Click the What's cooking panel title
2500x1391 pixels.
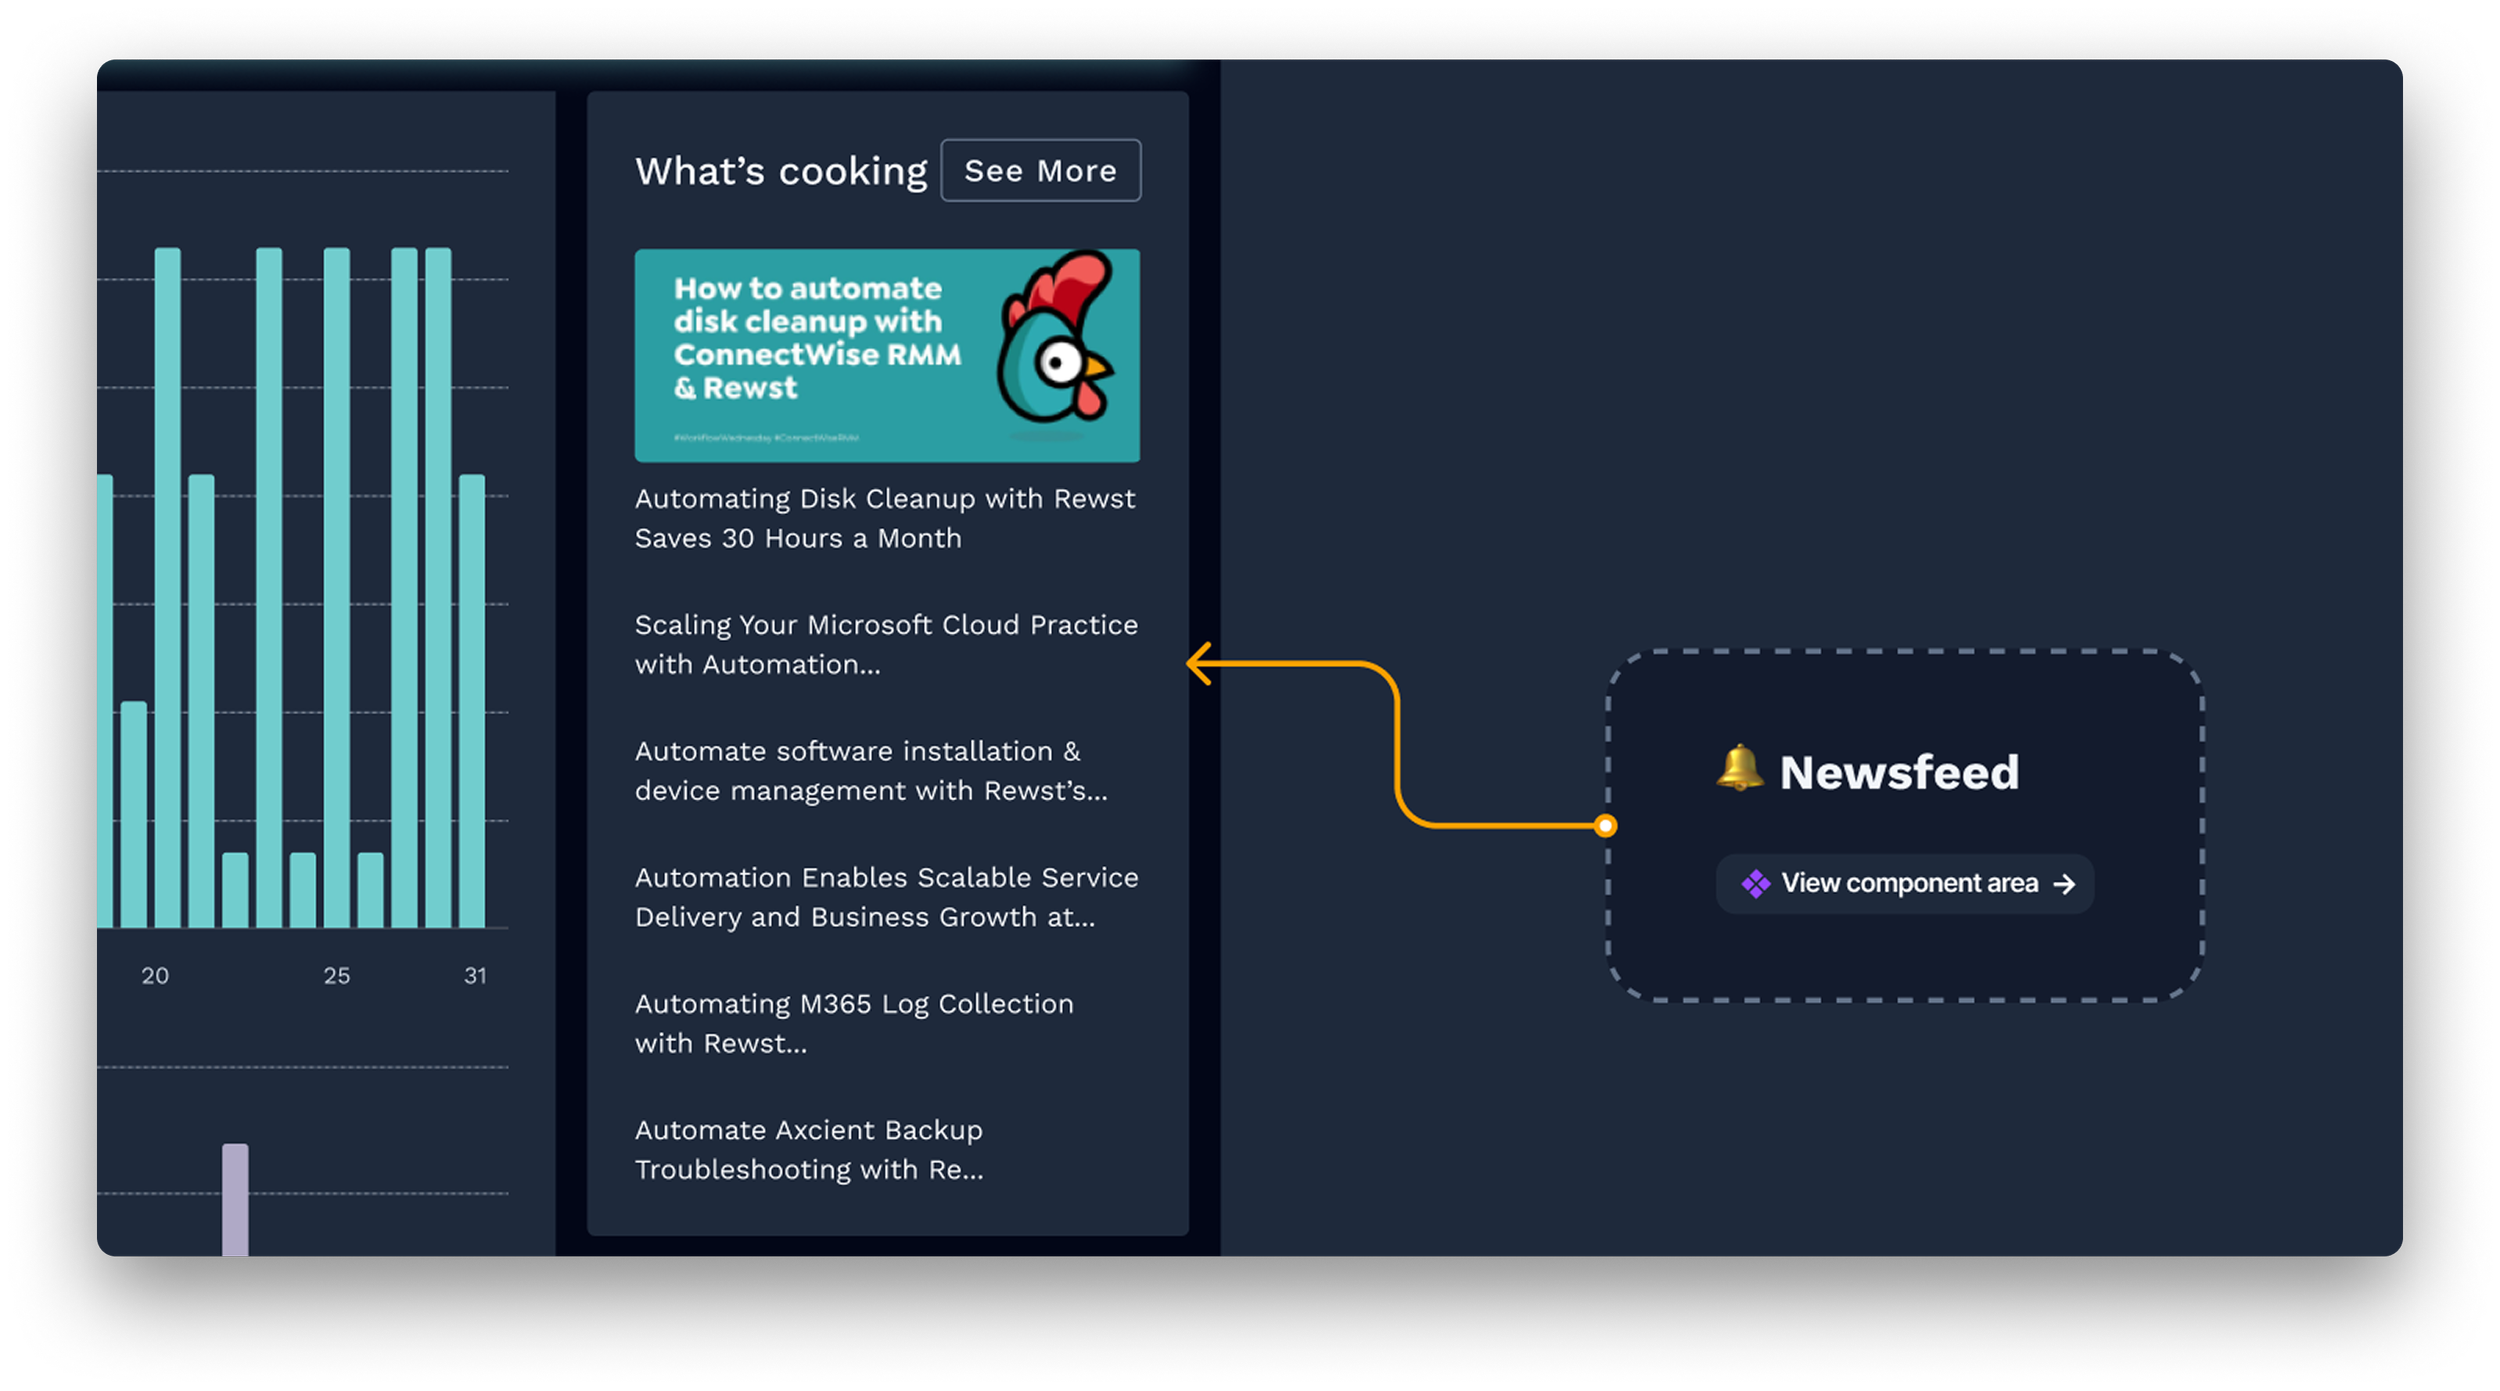click(x=781, y=171)
